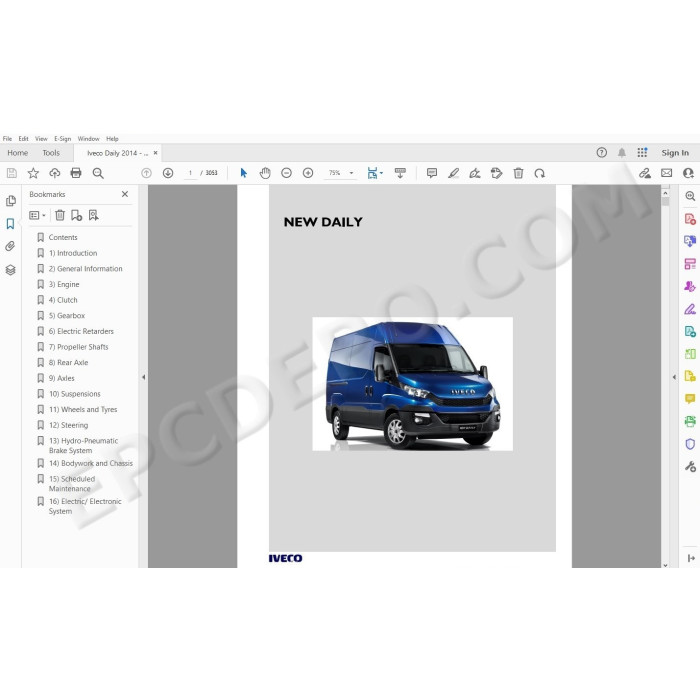Print the document using the printer icon

[x=76, y=173]
